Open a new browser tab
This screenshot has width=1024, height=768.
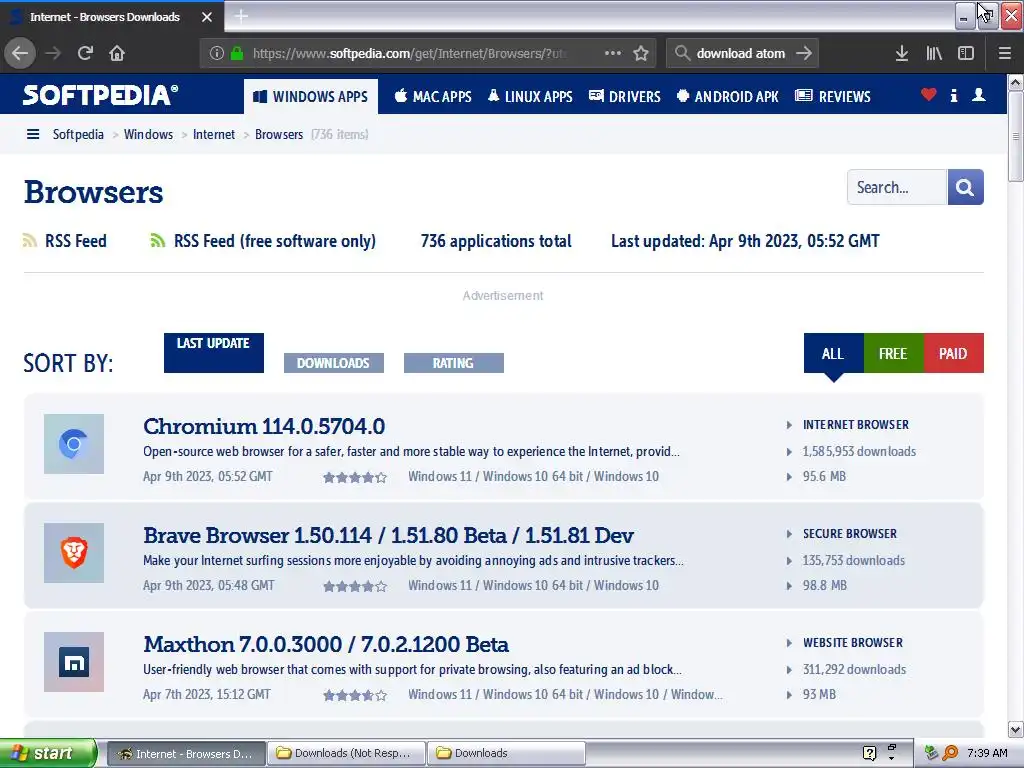[241, 16]
